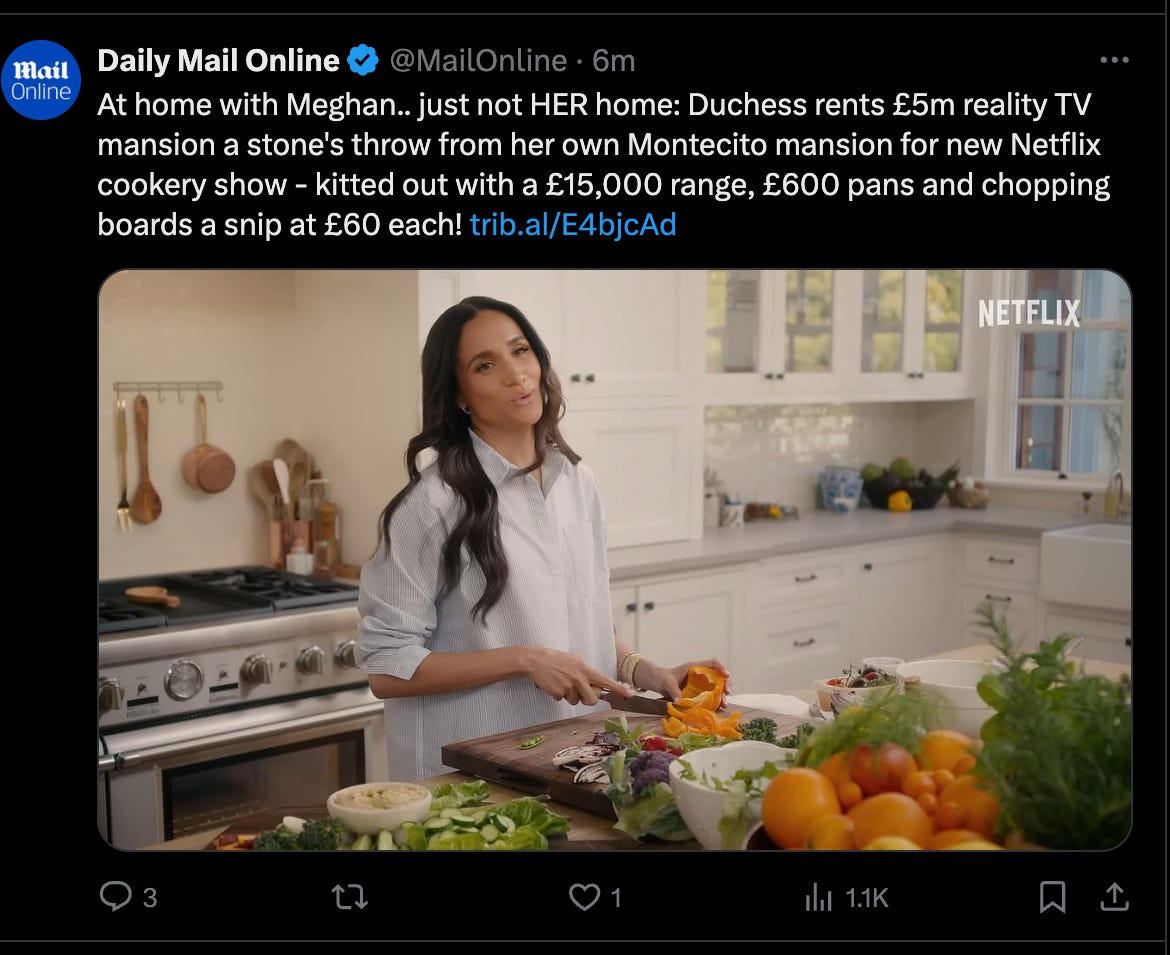The width and height of the screenshot is (1170, 955).
Task: Click the 1.1K views count
Action: pos(867,898)
